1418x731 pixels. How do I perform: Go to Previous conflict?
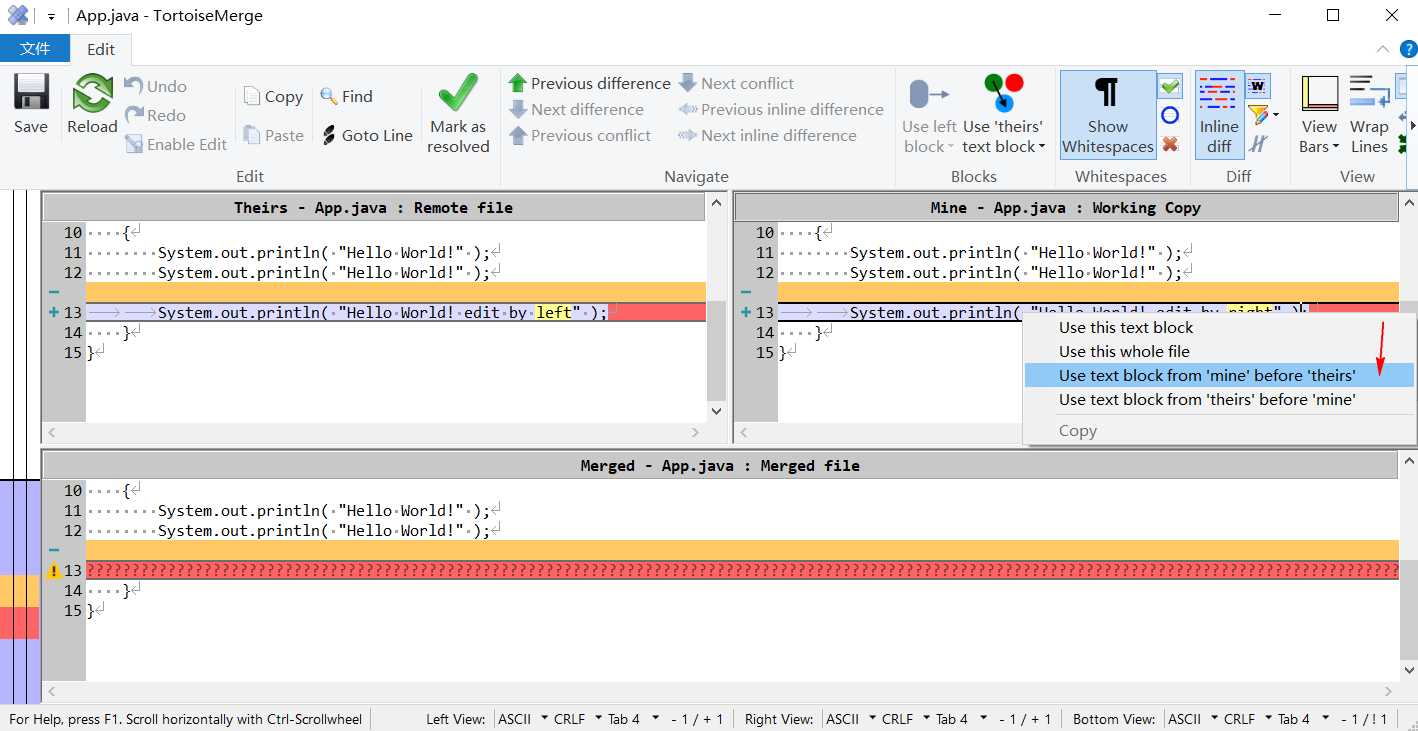tap(580, 135)
